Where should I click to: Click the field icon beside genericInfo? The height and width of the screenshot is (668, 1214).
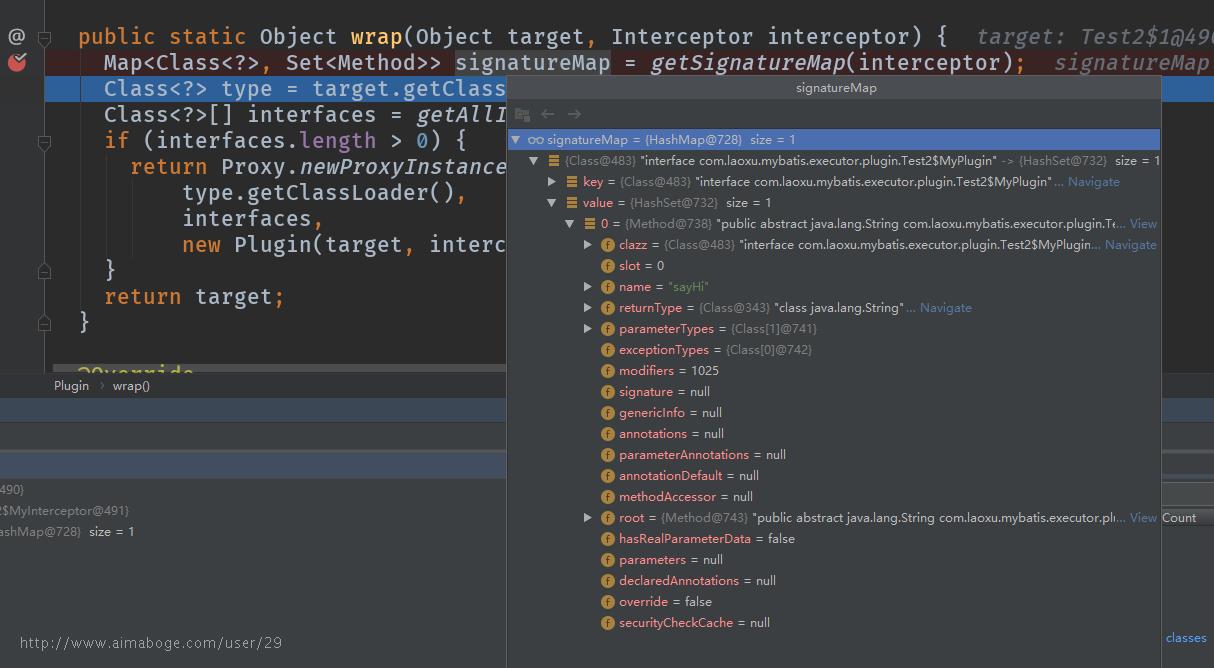608,413
